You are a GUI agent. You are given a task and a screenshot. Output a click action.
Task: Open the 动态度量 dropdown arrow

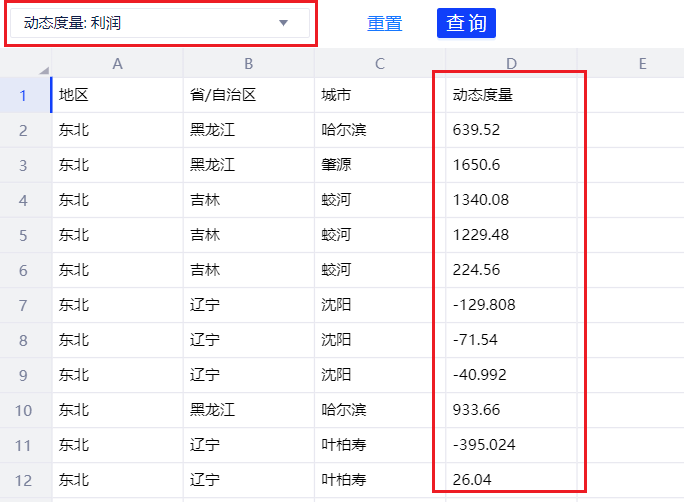tap(283, 23)
